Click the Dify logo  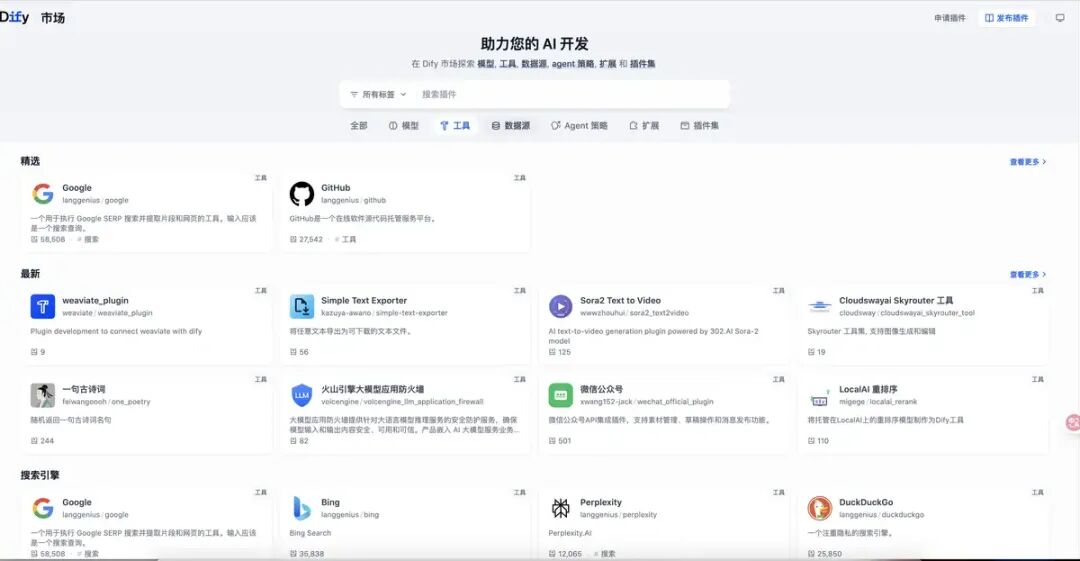pos(14,17)
